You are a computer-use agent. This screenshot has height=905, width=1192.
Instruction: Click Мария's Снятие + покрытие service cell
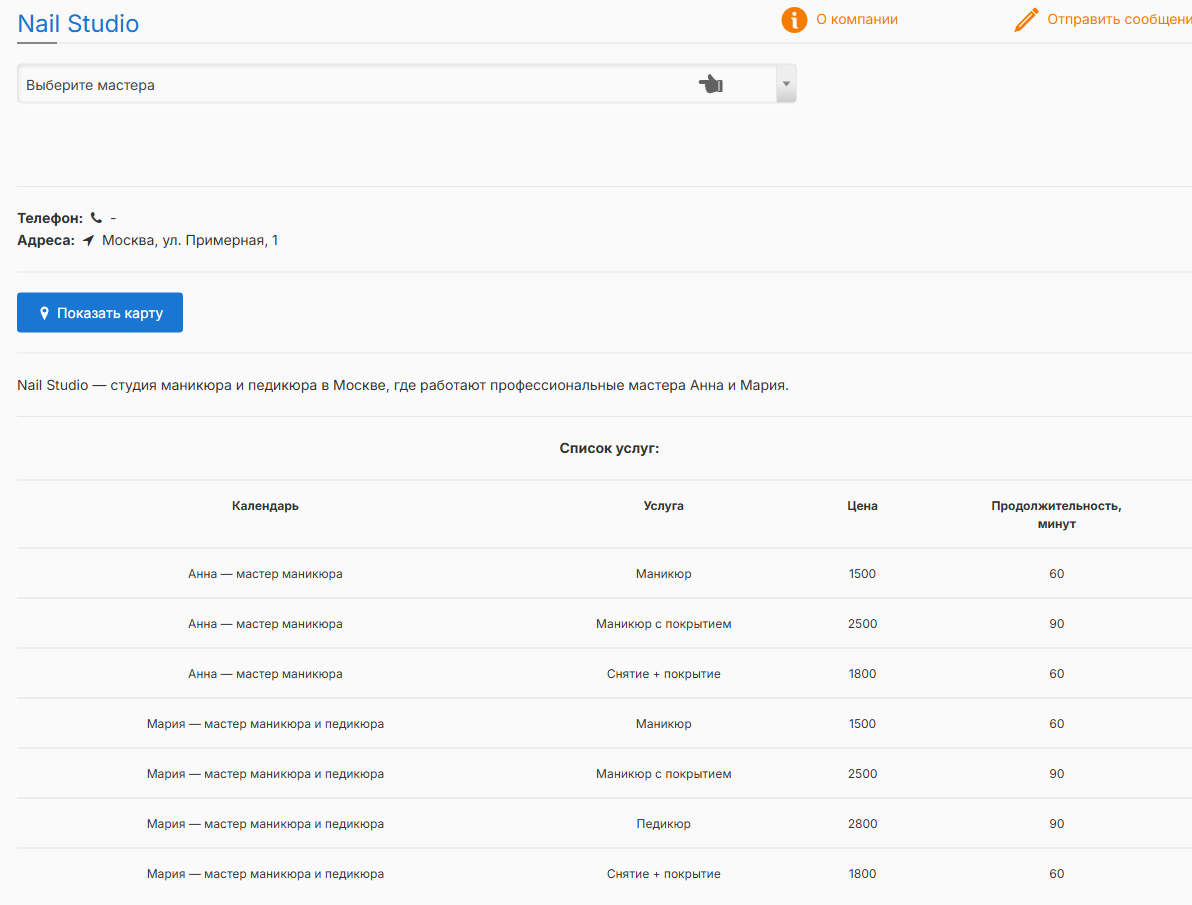click(x=664, y=875)
